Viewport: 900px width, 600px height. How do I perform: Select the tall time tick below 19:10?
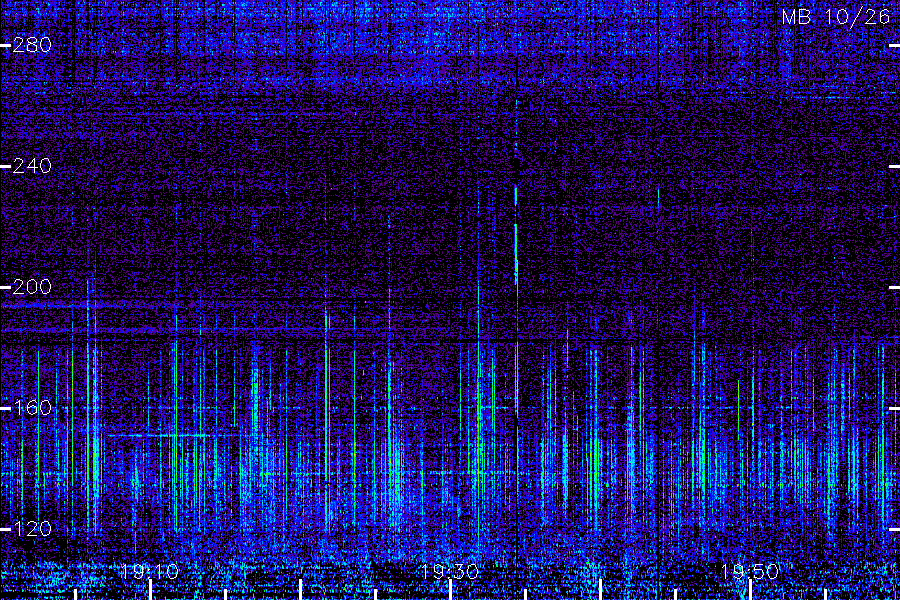point(151,590)
